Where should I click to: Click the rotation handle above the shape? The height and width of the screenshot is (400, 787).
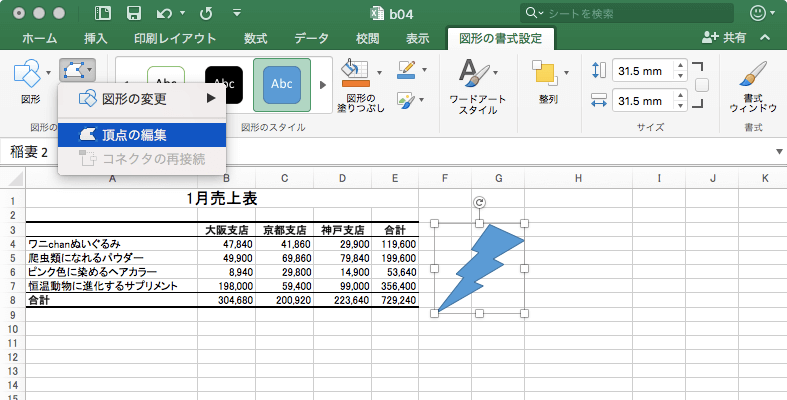pyautogui.click(x=479, y=203)
